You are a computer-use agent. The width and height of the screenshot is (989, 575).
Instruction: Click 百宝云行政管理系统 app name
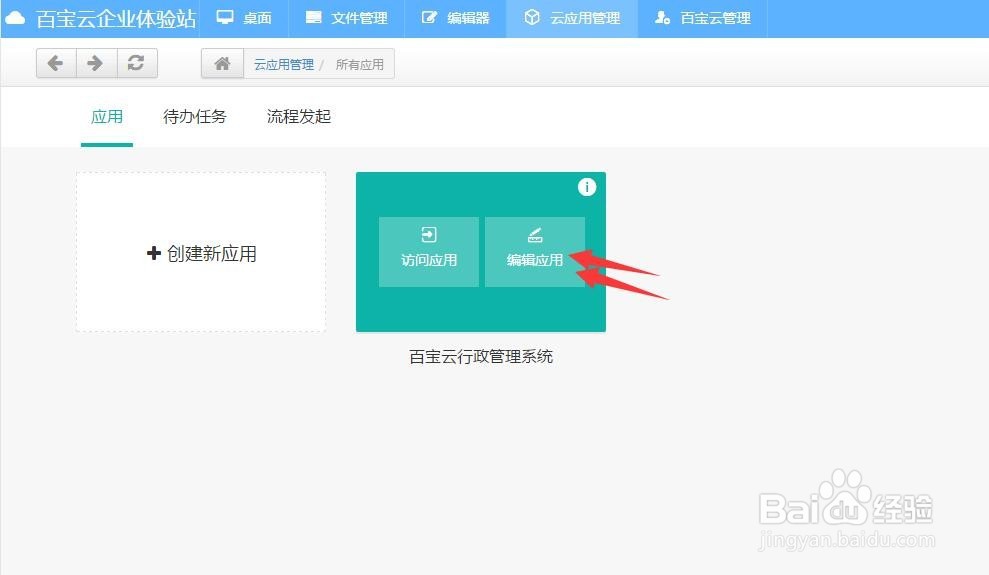tap(481, 357)
